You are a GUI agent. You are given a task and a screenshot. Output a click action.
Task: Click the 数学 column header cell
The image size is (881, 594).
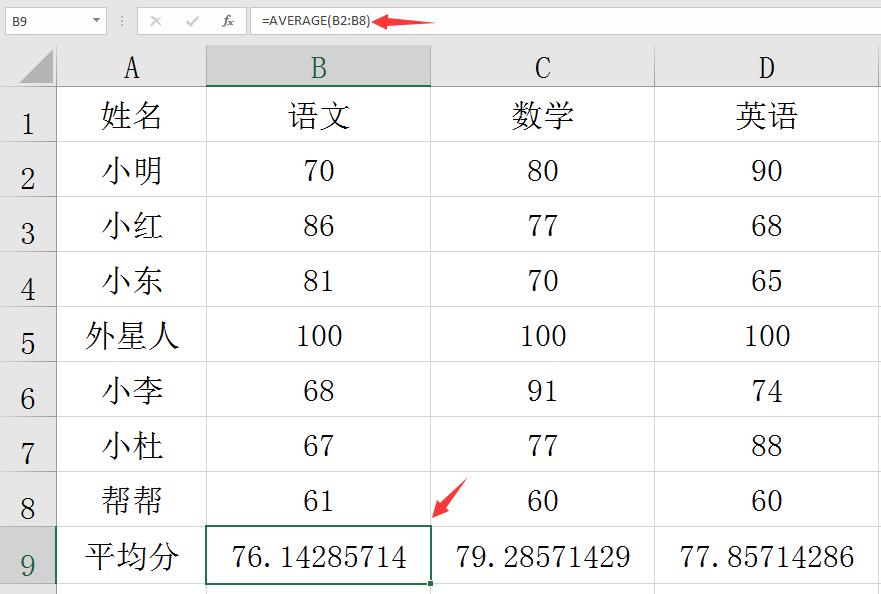point(542,115)
